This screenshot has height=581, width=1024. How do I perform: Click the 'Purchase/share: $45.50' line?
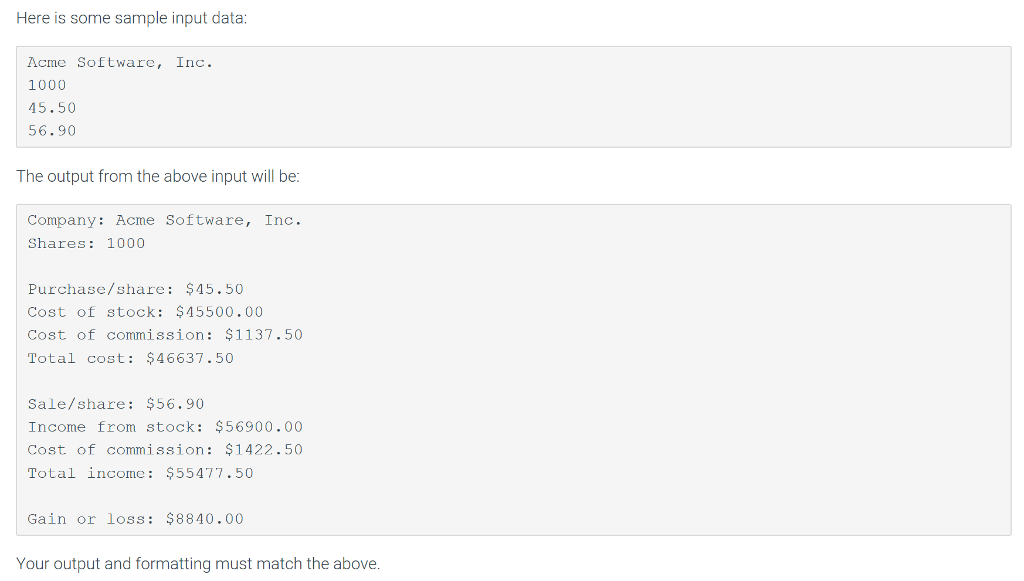pos(135,289)
